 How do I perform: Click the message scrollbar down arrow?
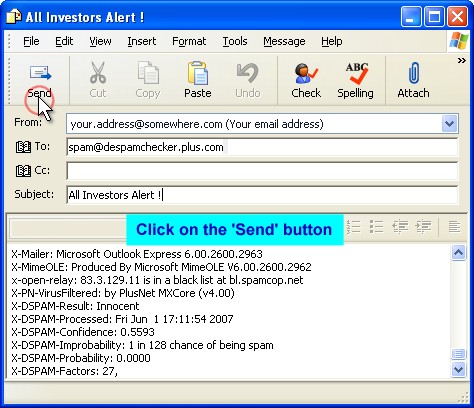pos(458,369)
